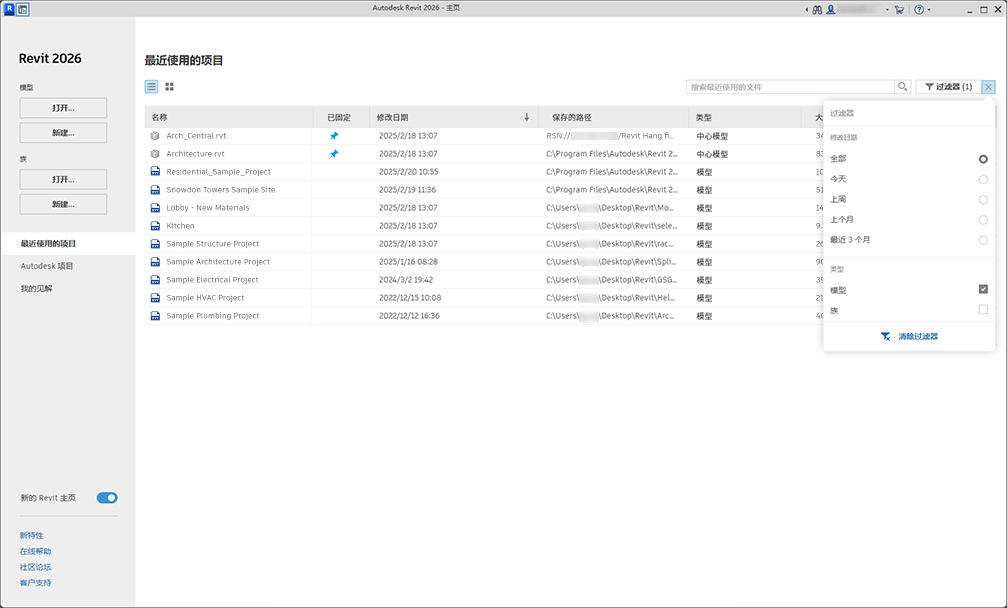Click the 族 新建... button
This screenshot has width=1007, height=608.
pos(63,204)
